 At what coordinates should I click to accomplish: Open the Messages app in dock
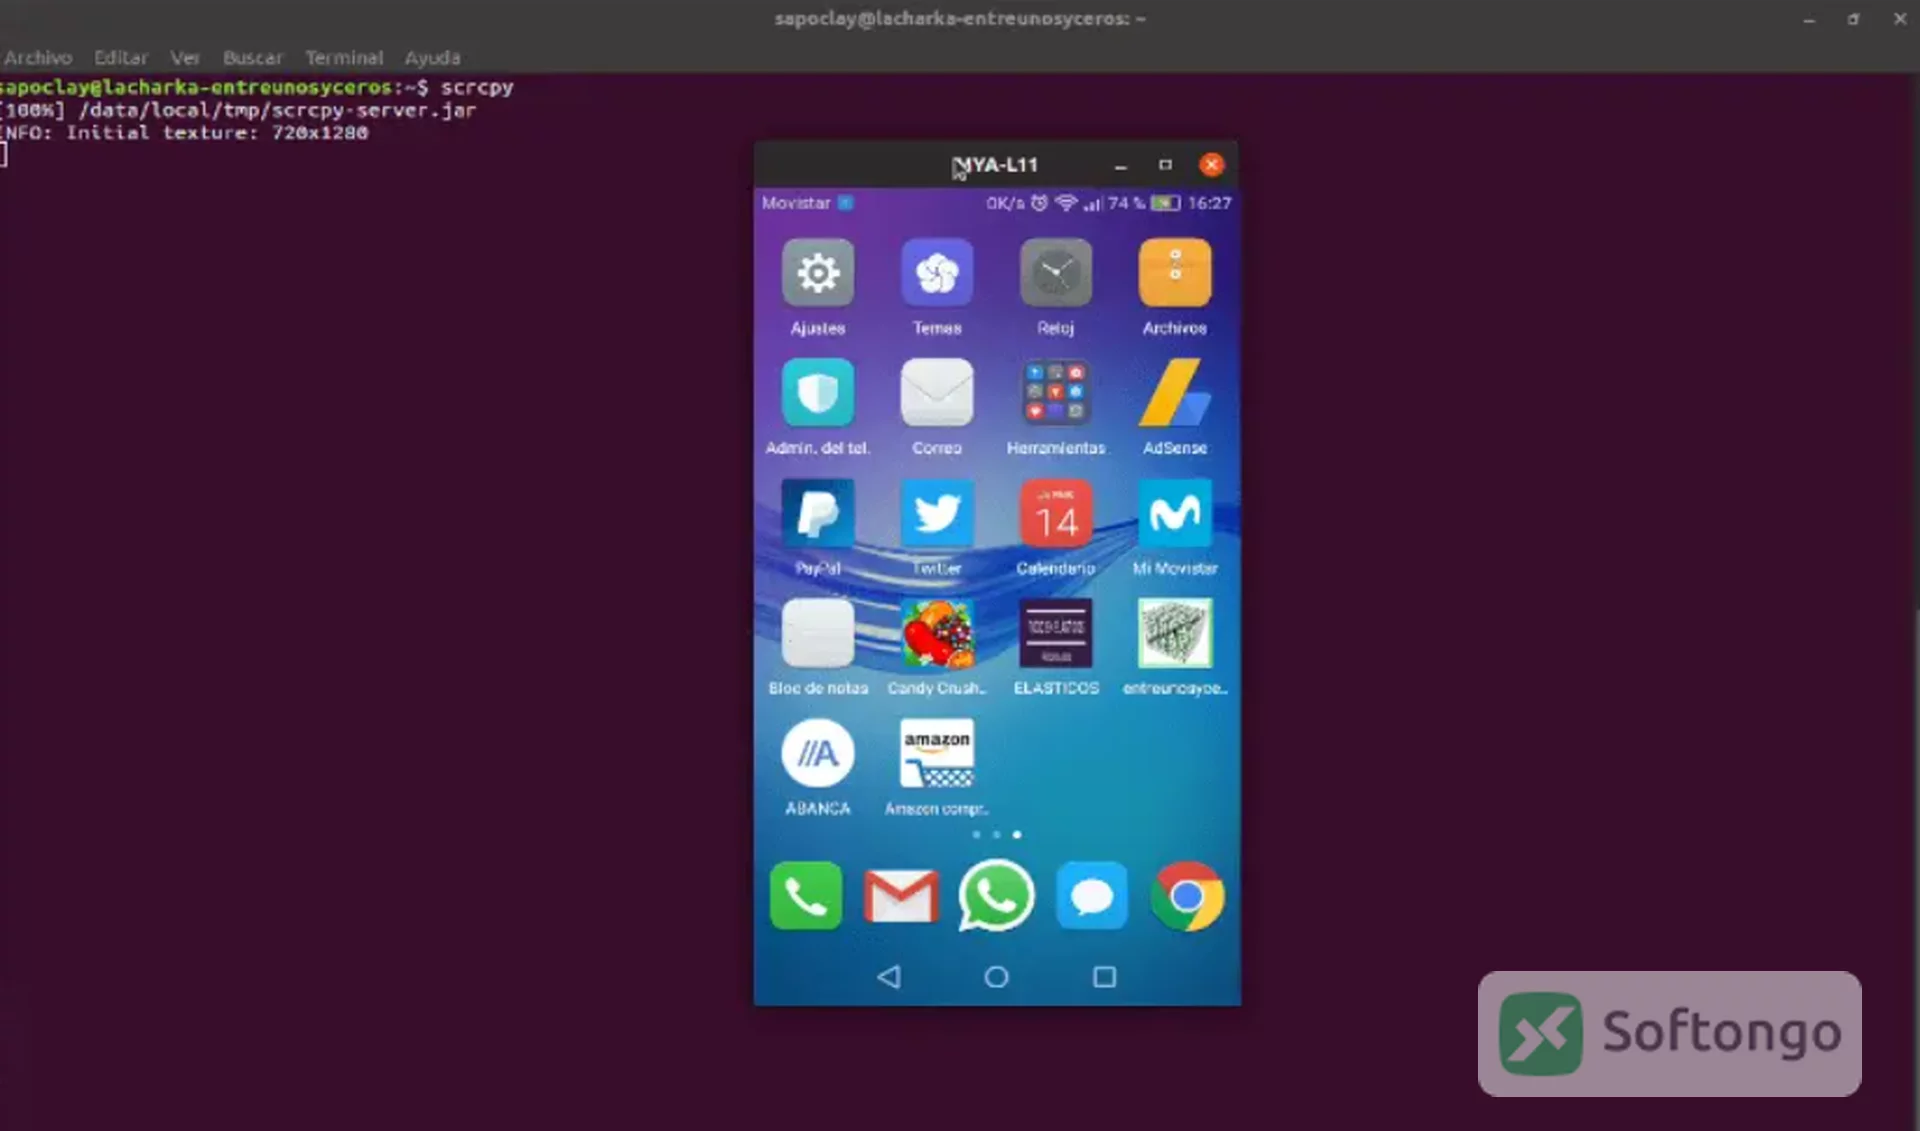[x=1092, y=896]
